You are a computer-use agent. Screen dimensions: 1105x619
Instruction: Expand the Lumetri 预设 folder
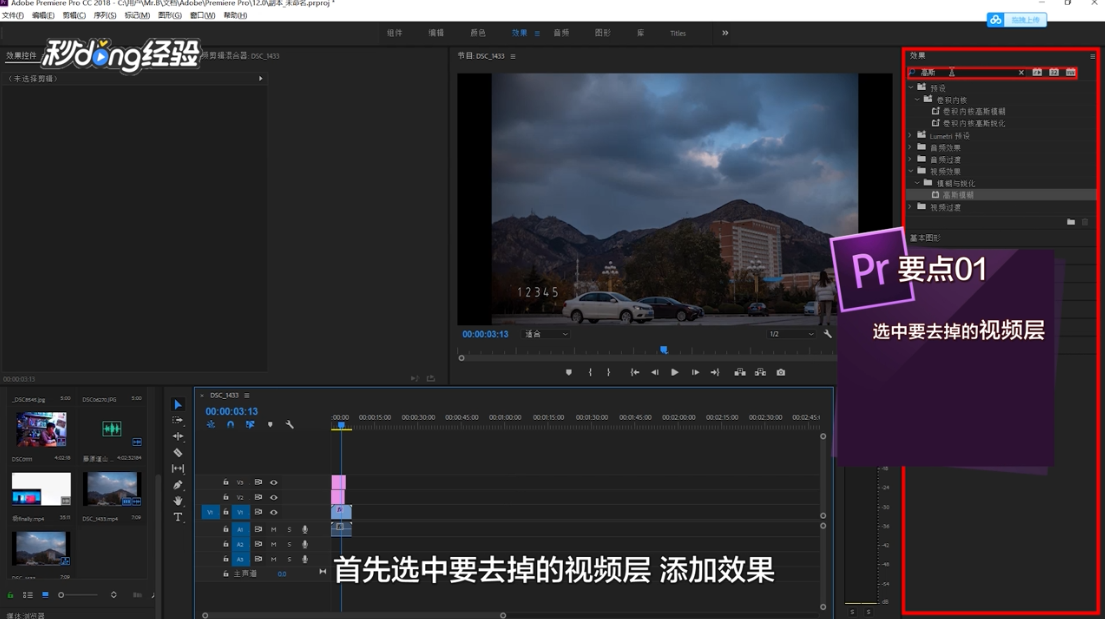[x=911, y=135]
